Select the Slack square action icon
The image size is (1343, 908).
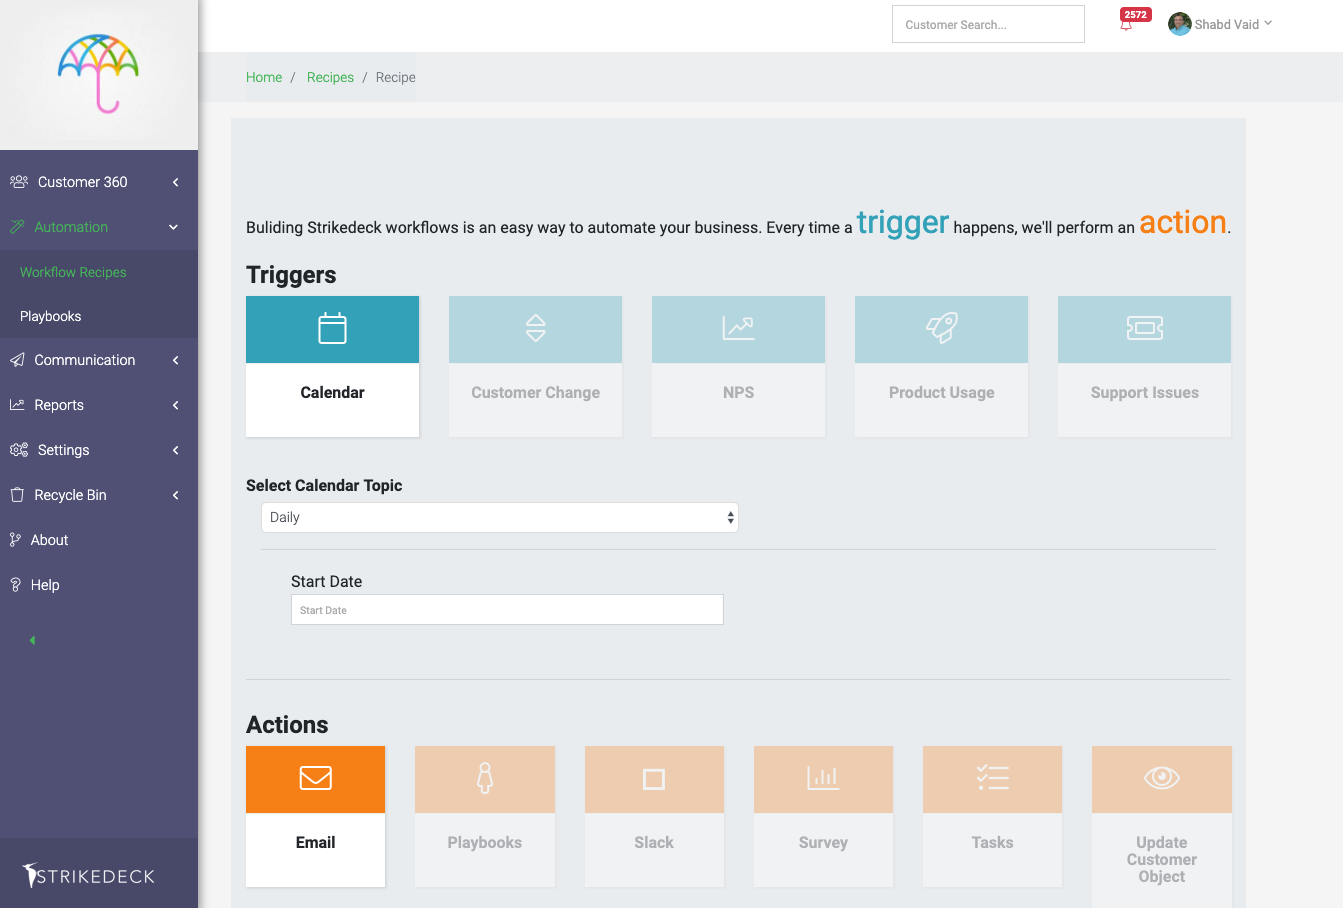click(x=654, y=779)
